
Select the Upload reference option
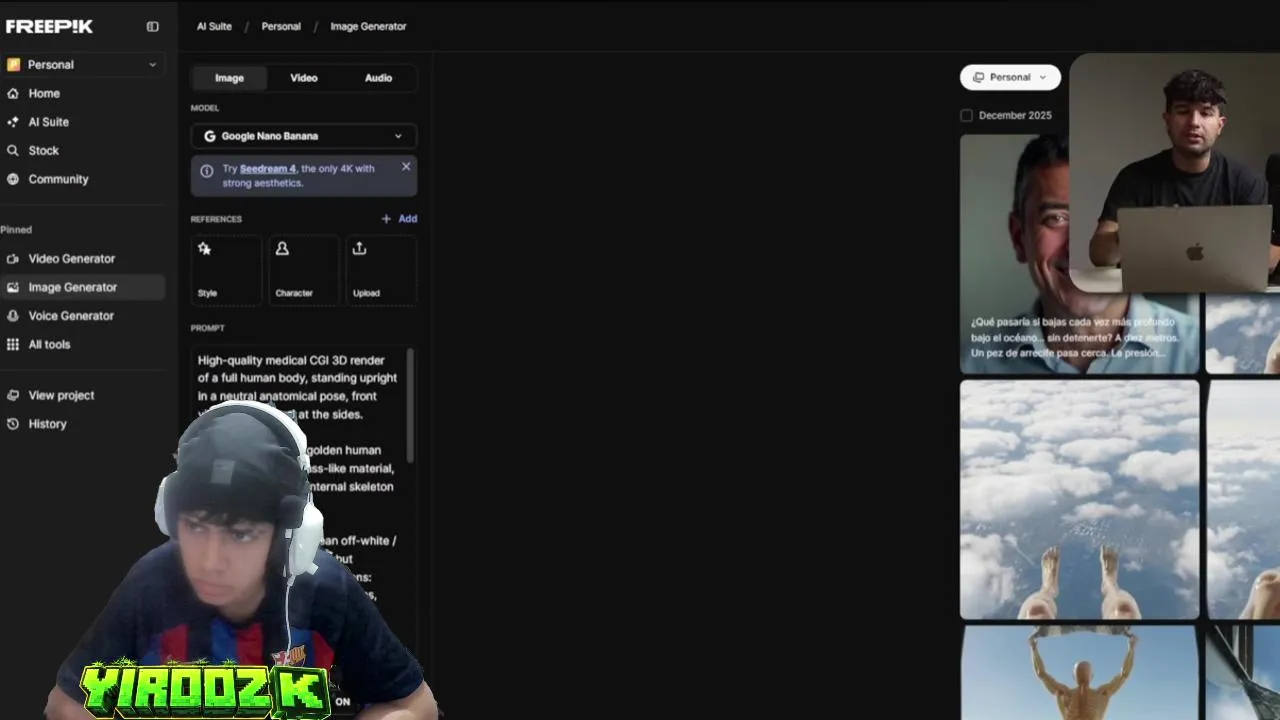[x=381, y=270]
